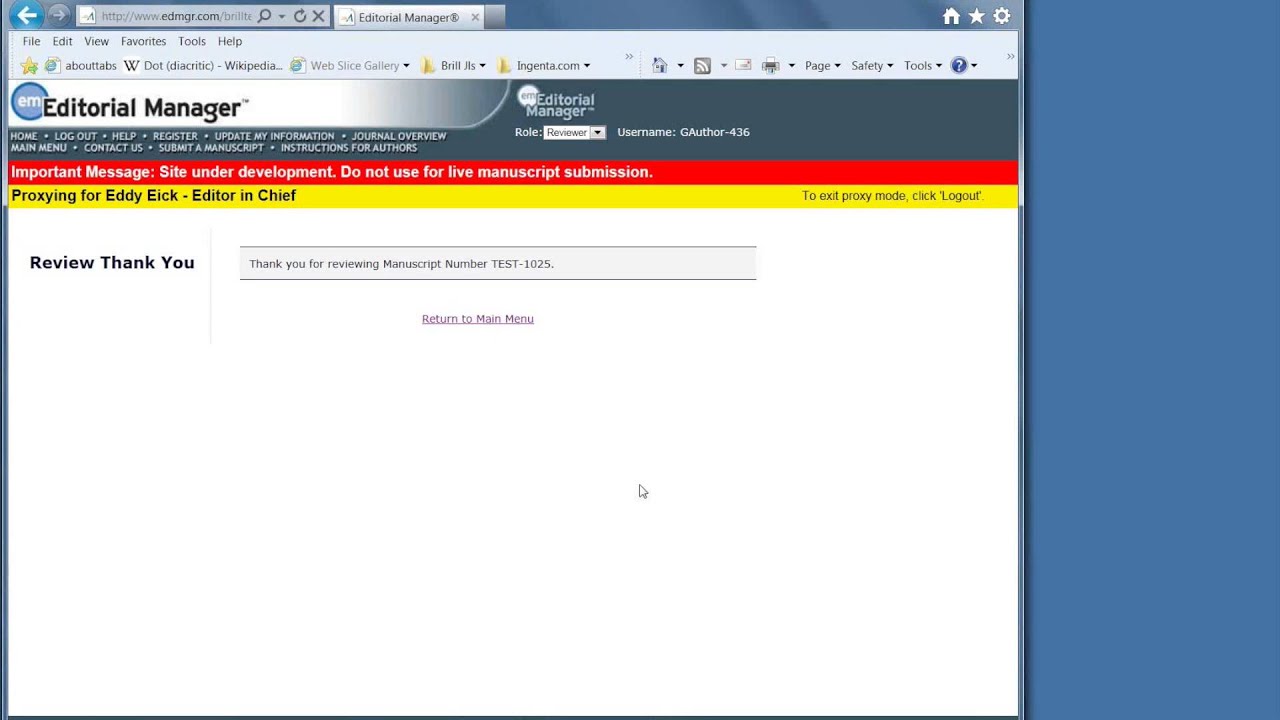This screenshot has width=1280, height=720.
Task: Click the Return to Main Menu link
Action: pos(478,319)
